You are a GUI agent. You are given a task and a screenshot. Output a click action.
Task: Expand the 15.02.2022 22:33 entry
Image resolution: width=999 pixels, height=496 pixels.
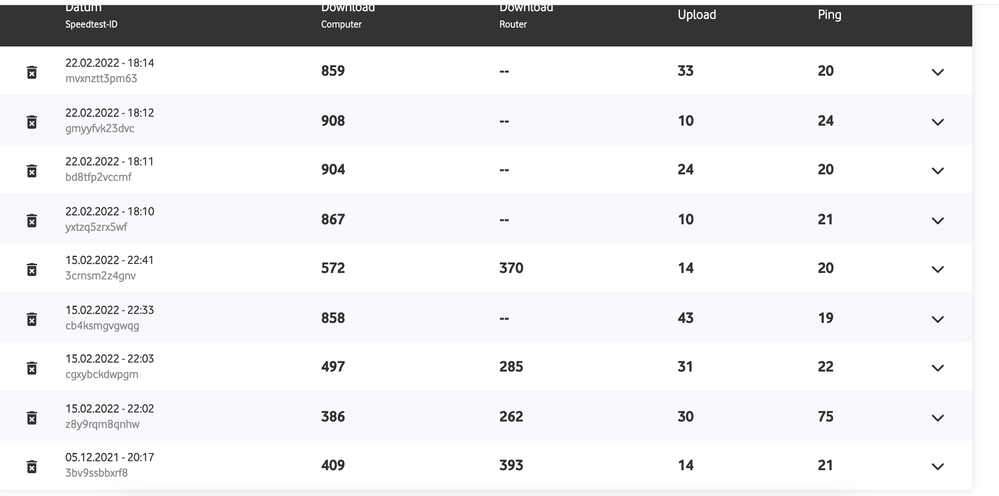937,319
